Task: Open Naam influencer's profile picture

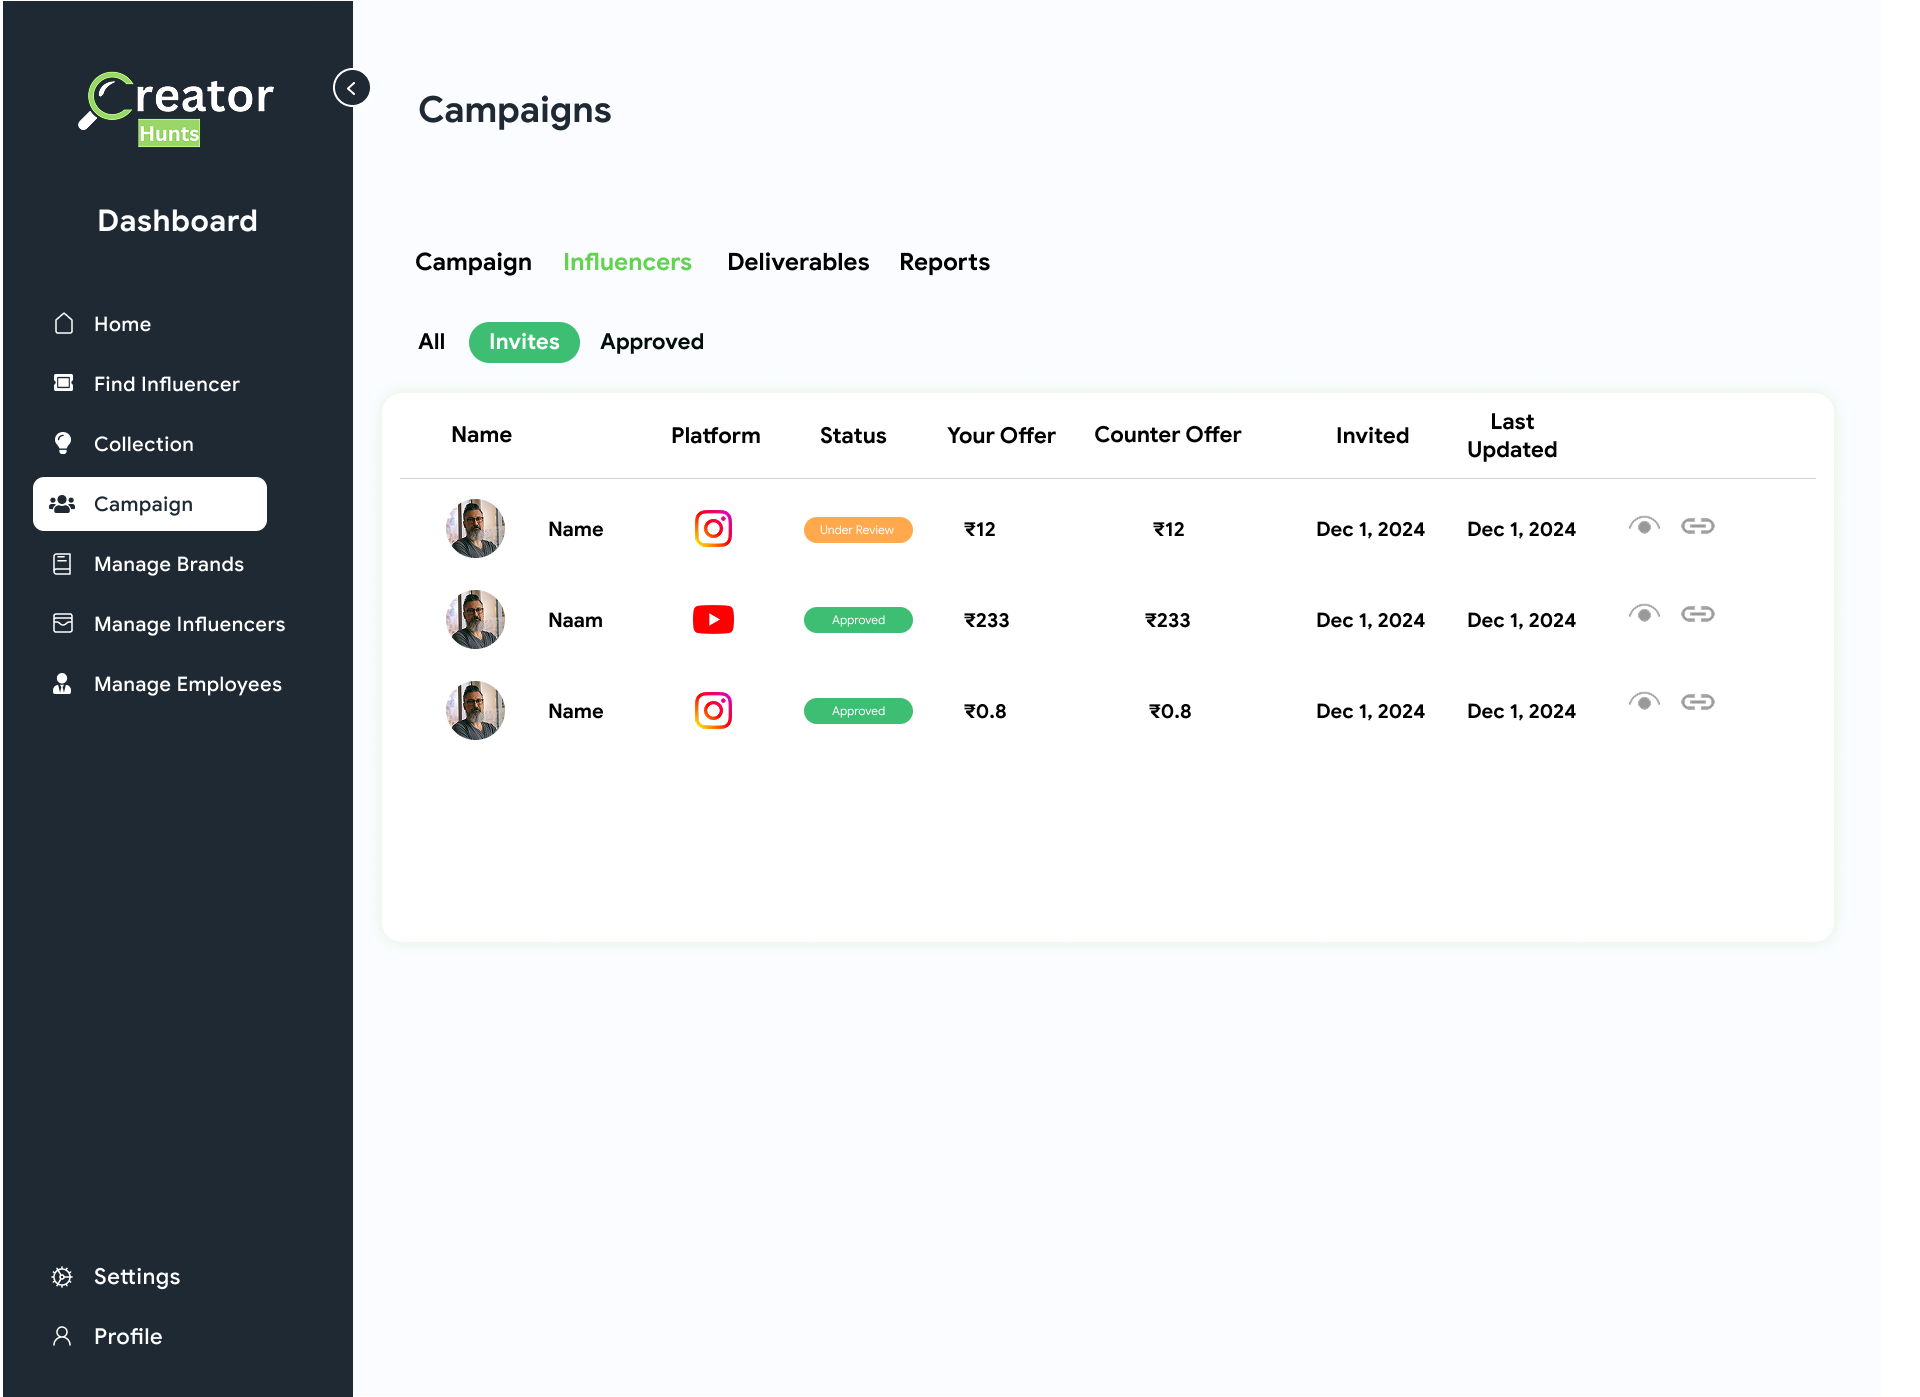Action: tap(475, 620)
